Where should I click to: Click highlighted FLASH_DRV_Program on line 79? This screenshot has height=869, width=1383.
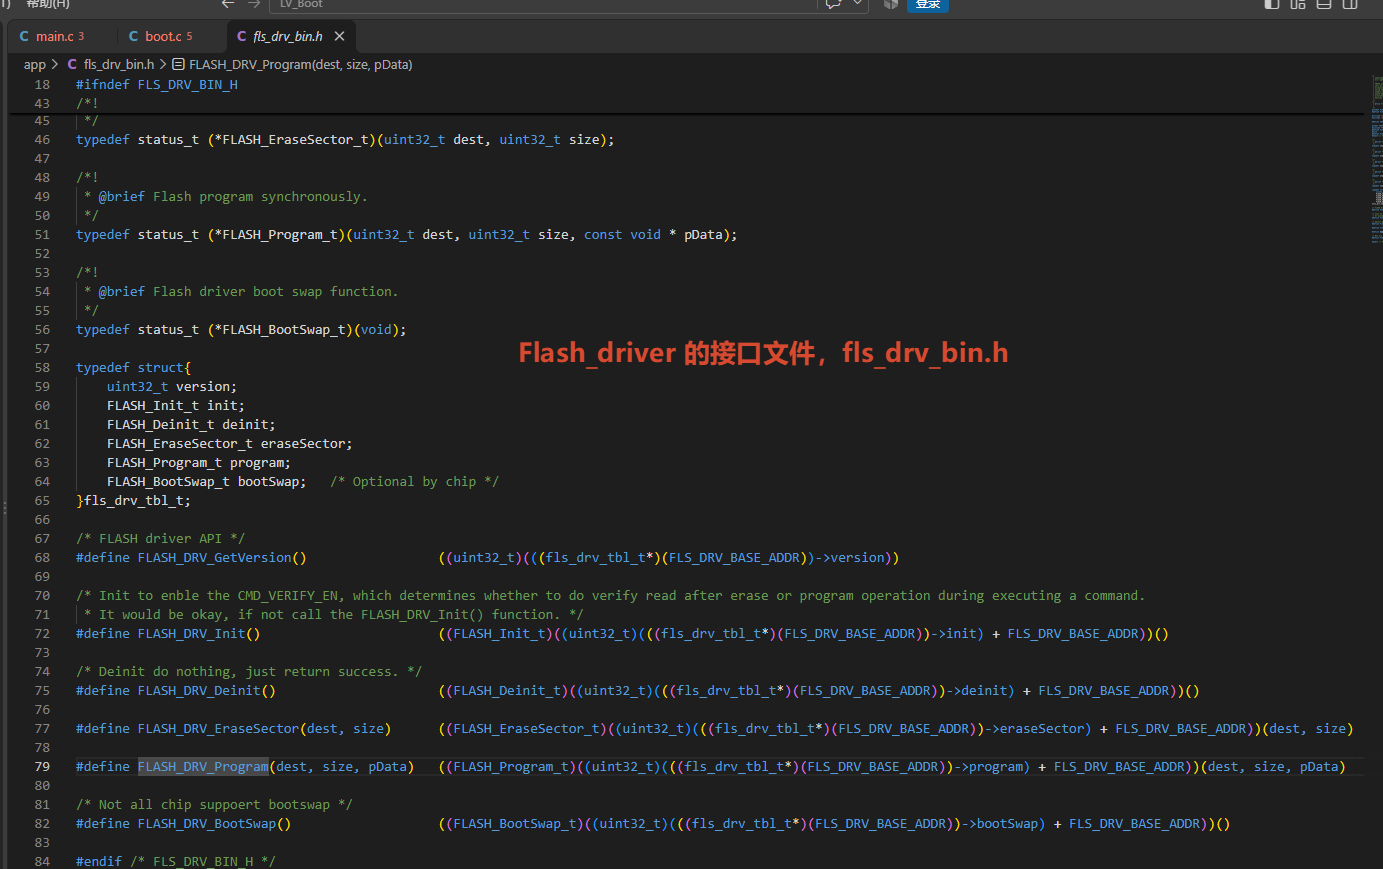tap(203, 767)
